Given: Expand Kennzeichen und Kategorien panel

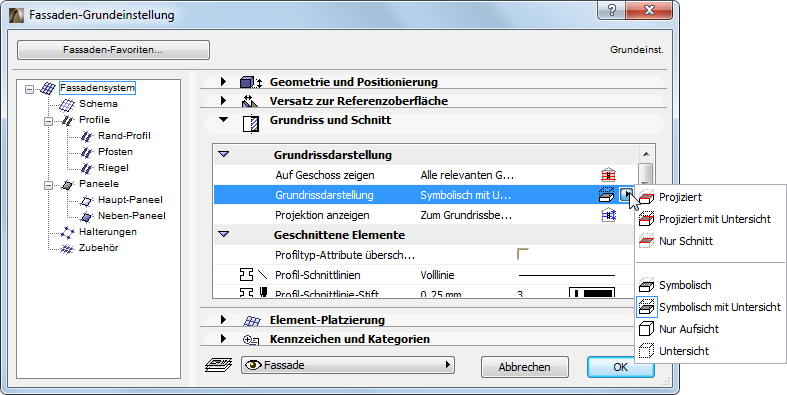Looking at the screenshot, I should coord(223,339).
